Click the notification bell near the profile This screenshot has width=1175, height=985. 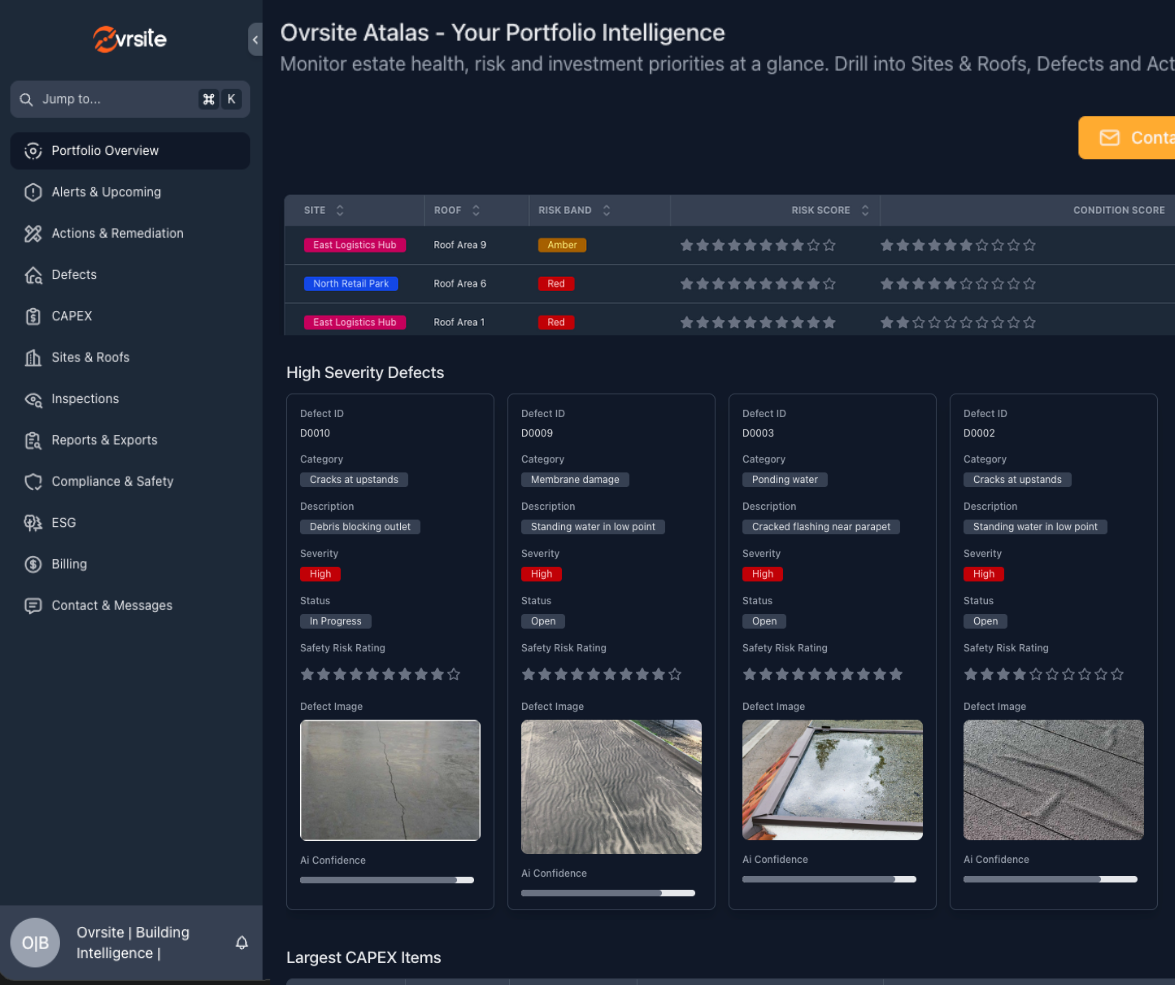point(241,942)
